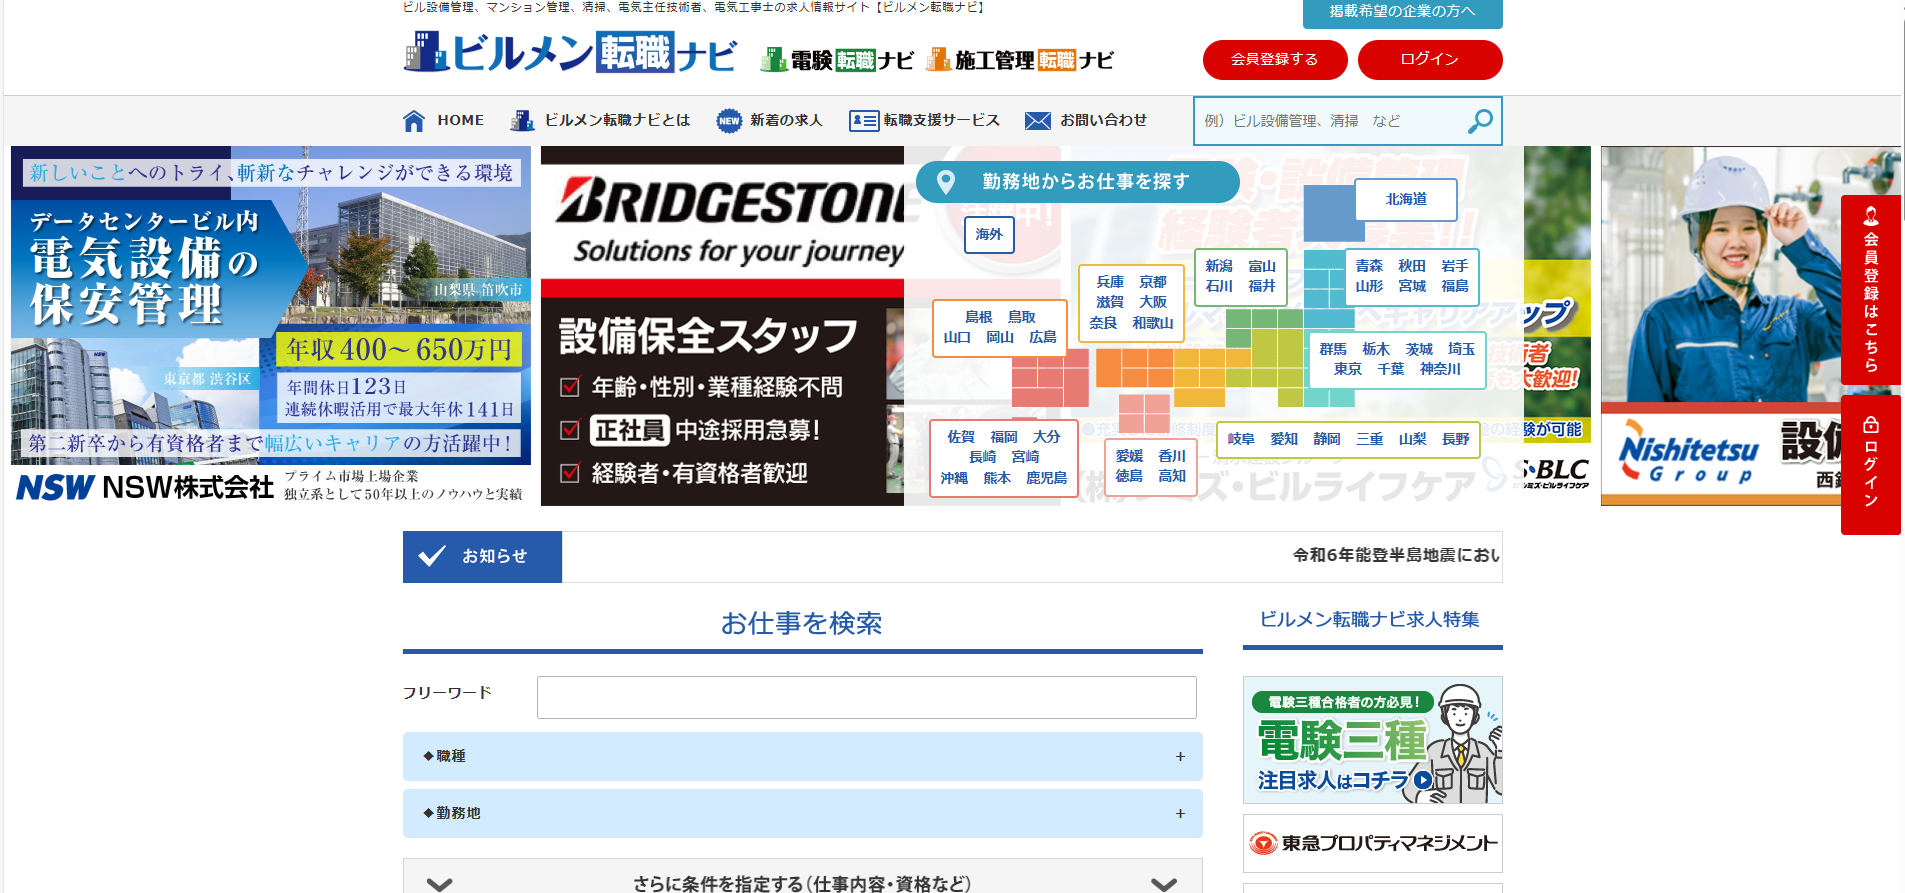Click the 会員登録する button
Image resolution: width=1905 pixels, height=893 pixels.
point(1274,59)
